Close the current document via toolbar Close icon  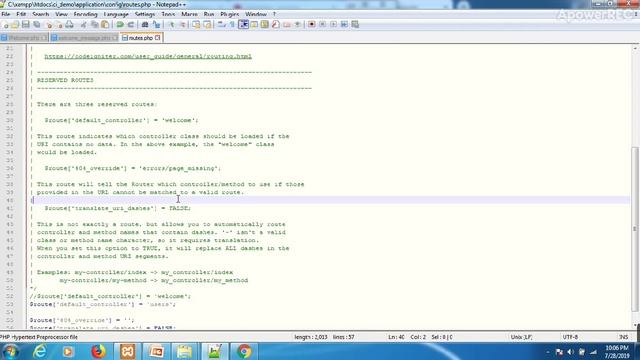(49, 24)
